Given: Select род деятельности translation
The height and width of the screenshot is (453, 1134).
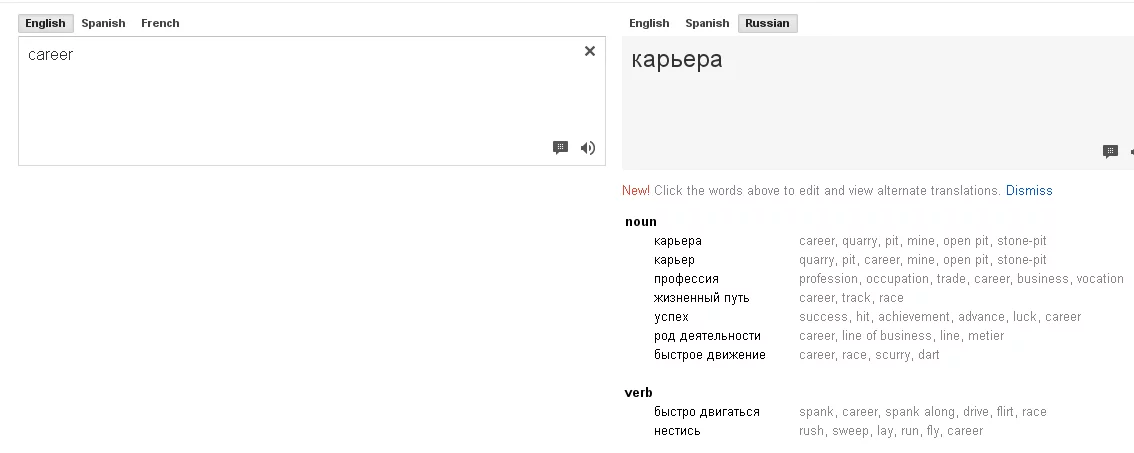Looking at the screenshot, I should tap(707, 336).
